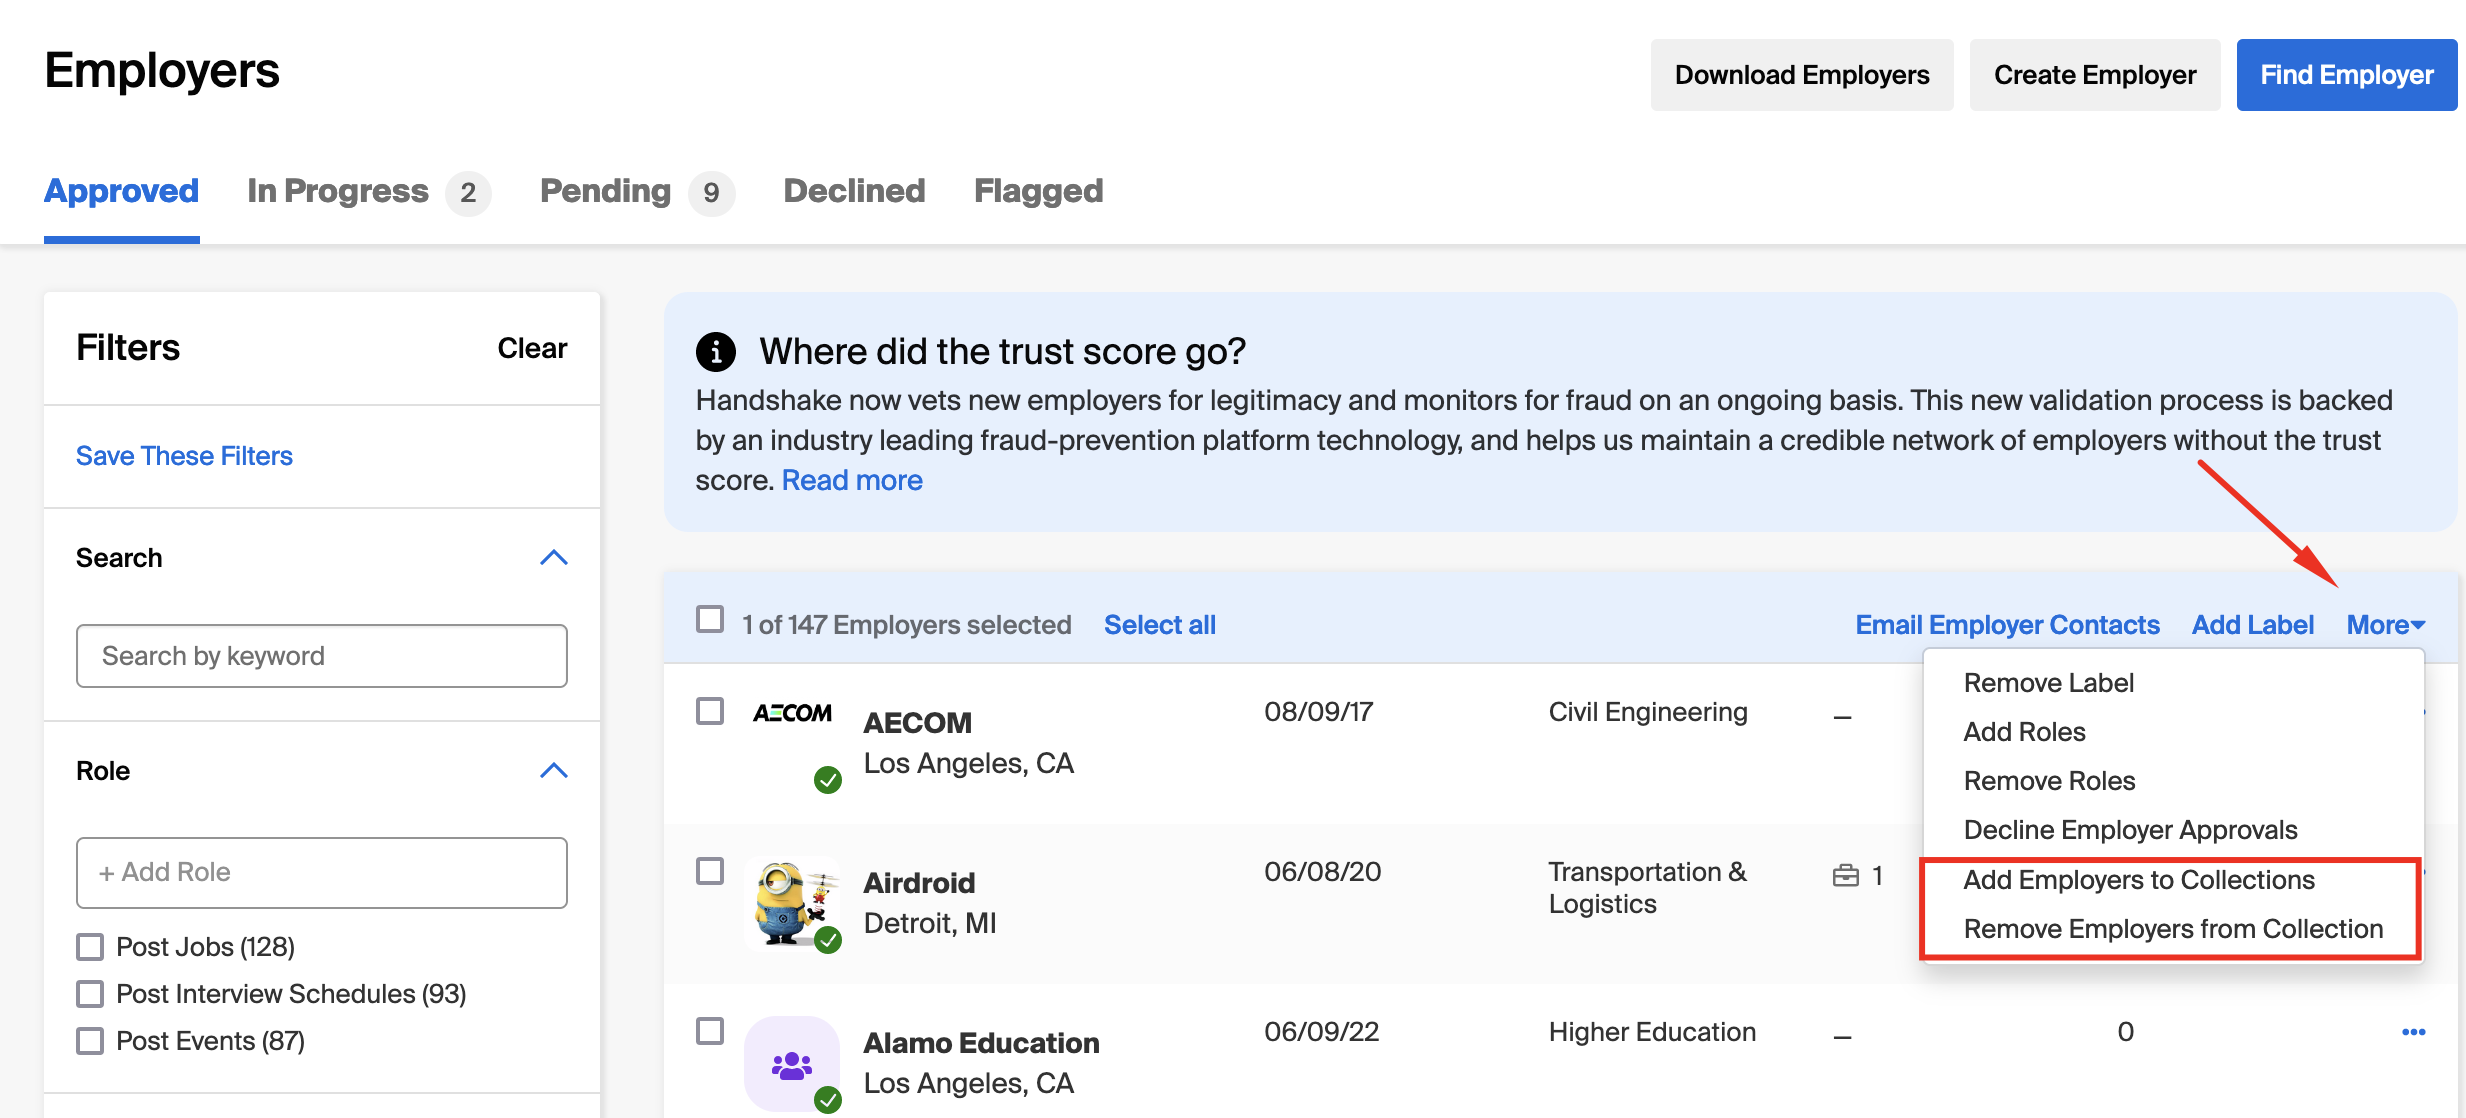Image resolution: width=2466 pixels, height=1118 pixels.
Task: Switch to the Pending tab
Action: (x=636, y=191)
